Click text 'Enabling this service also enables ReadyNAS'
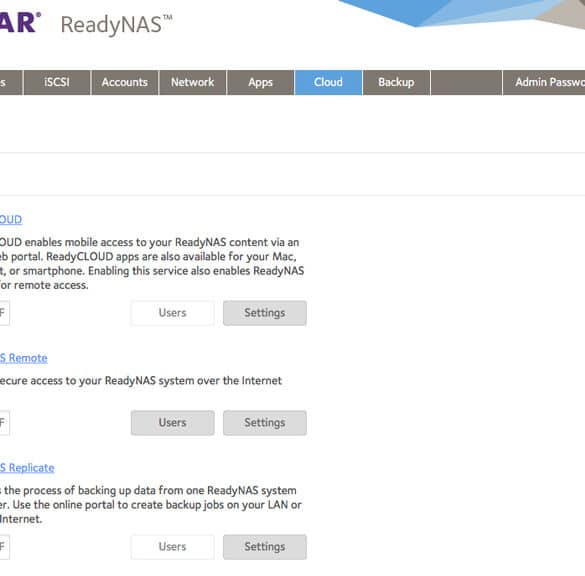The image size is (585, 576). pyautogui.click(x=196, y=271)
